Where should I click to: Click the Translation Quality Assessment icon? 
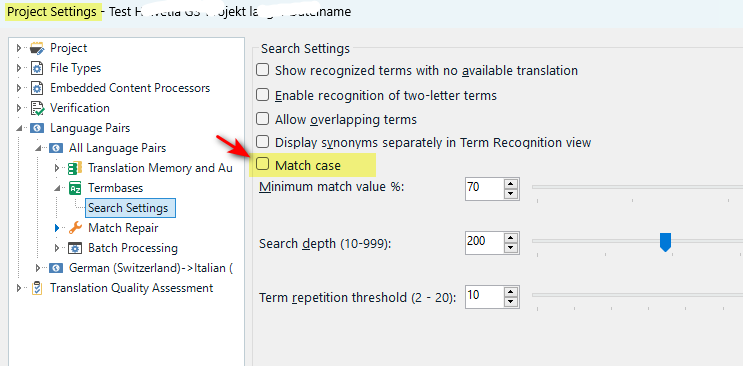tap(37, 288)
